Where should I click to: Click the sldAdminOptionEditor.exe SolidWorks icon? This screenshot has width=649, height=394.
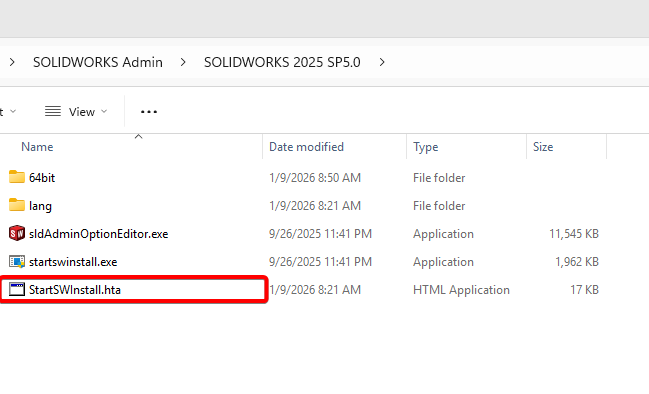[17, 233]
